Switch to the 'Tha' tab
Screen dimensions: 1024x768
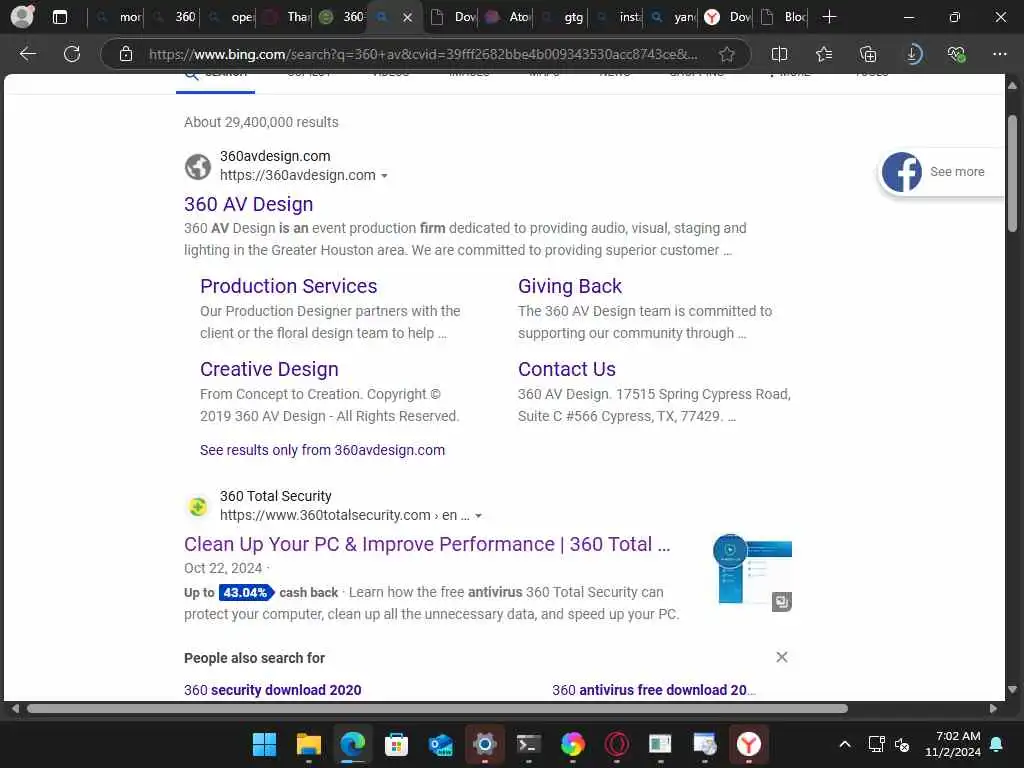coord(288,17)
